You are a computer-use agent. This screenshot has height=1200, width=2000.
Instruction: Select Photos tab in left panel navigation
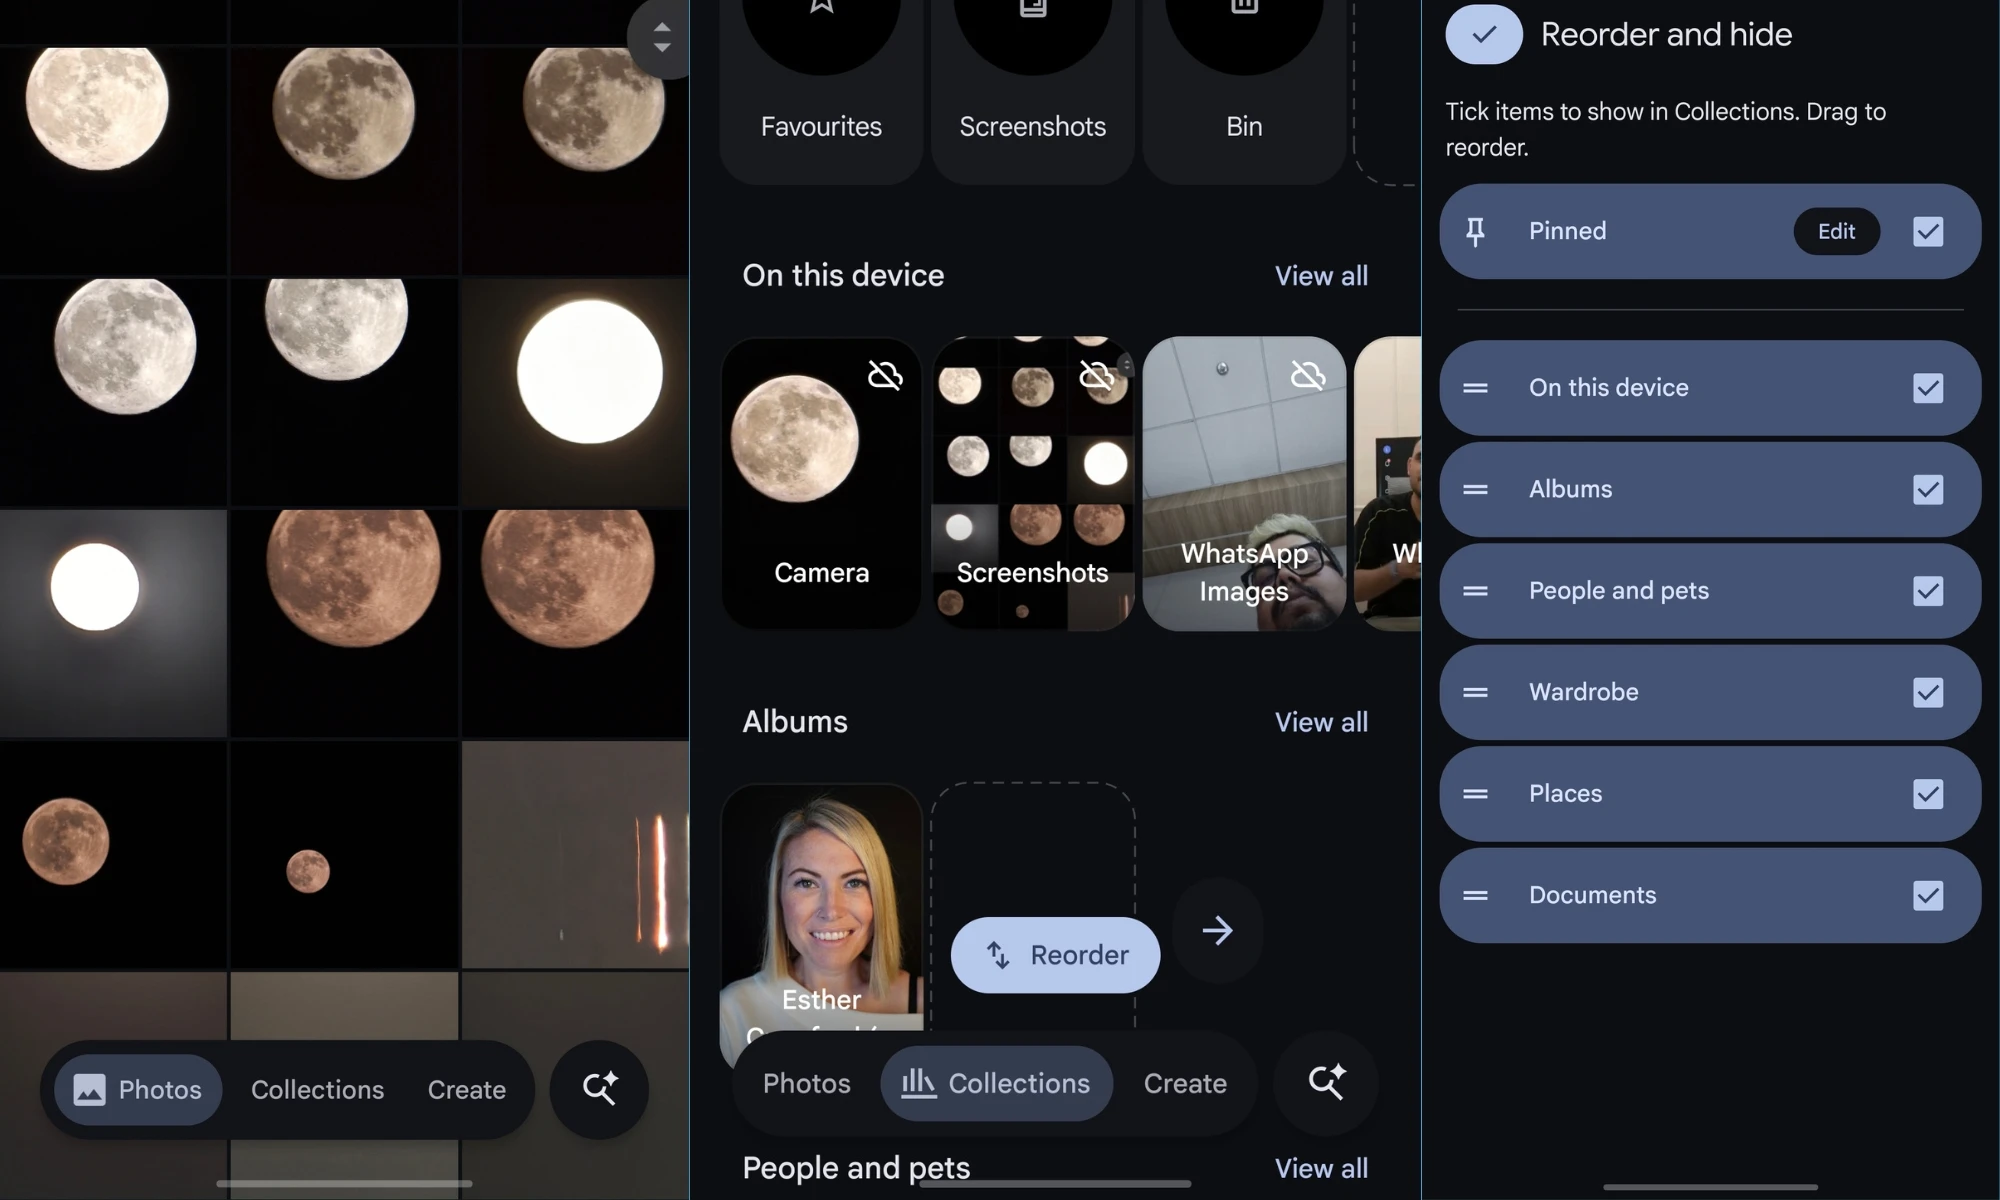[x=138, y=1090]
